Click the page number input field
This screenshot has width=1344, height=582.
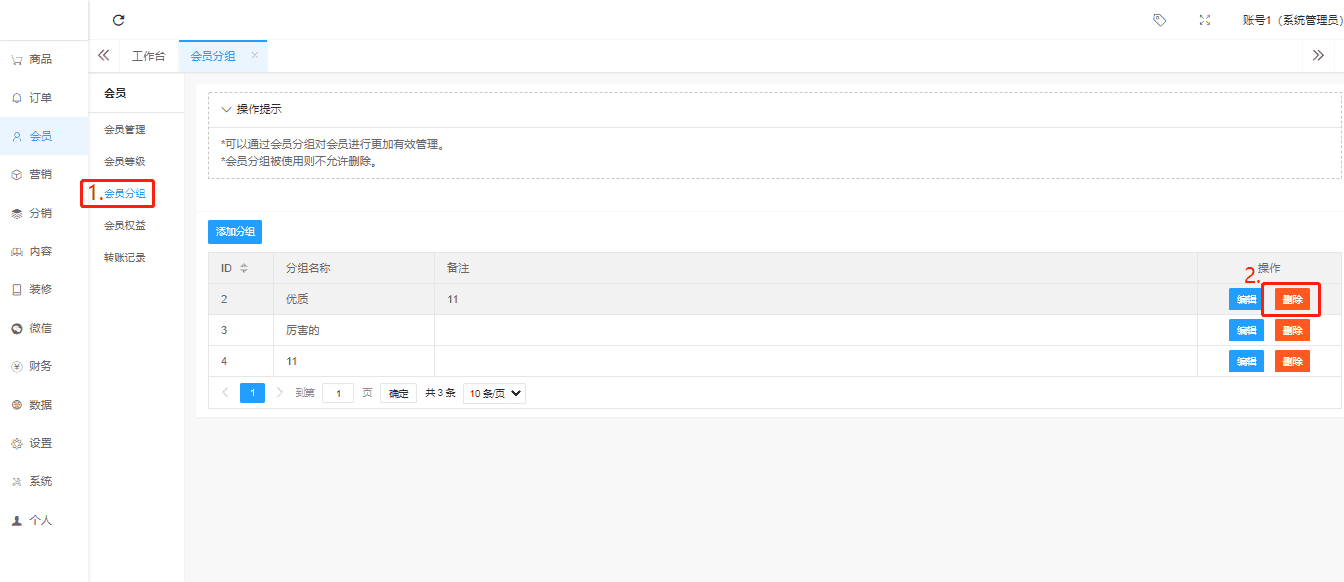coord(338,393)
